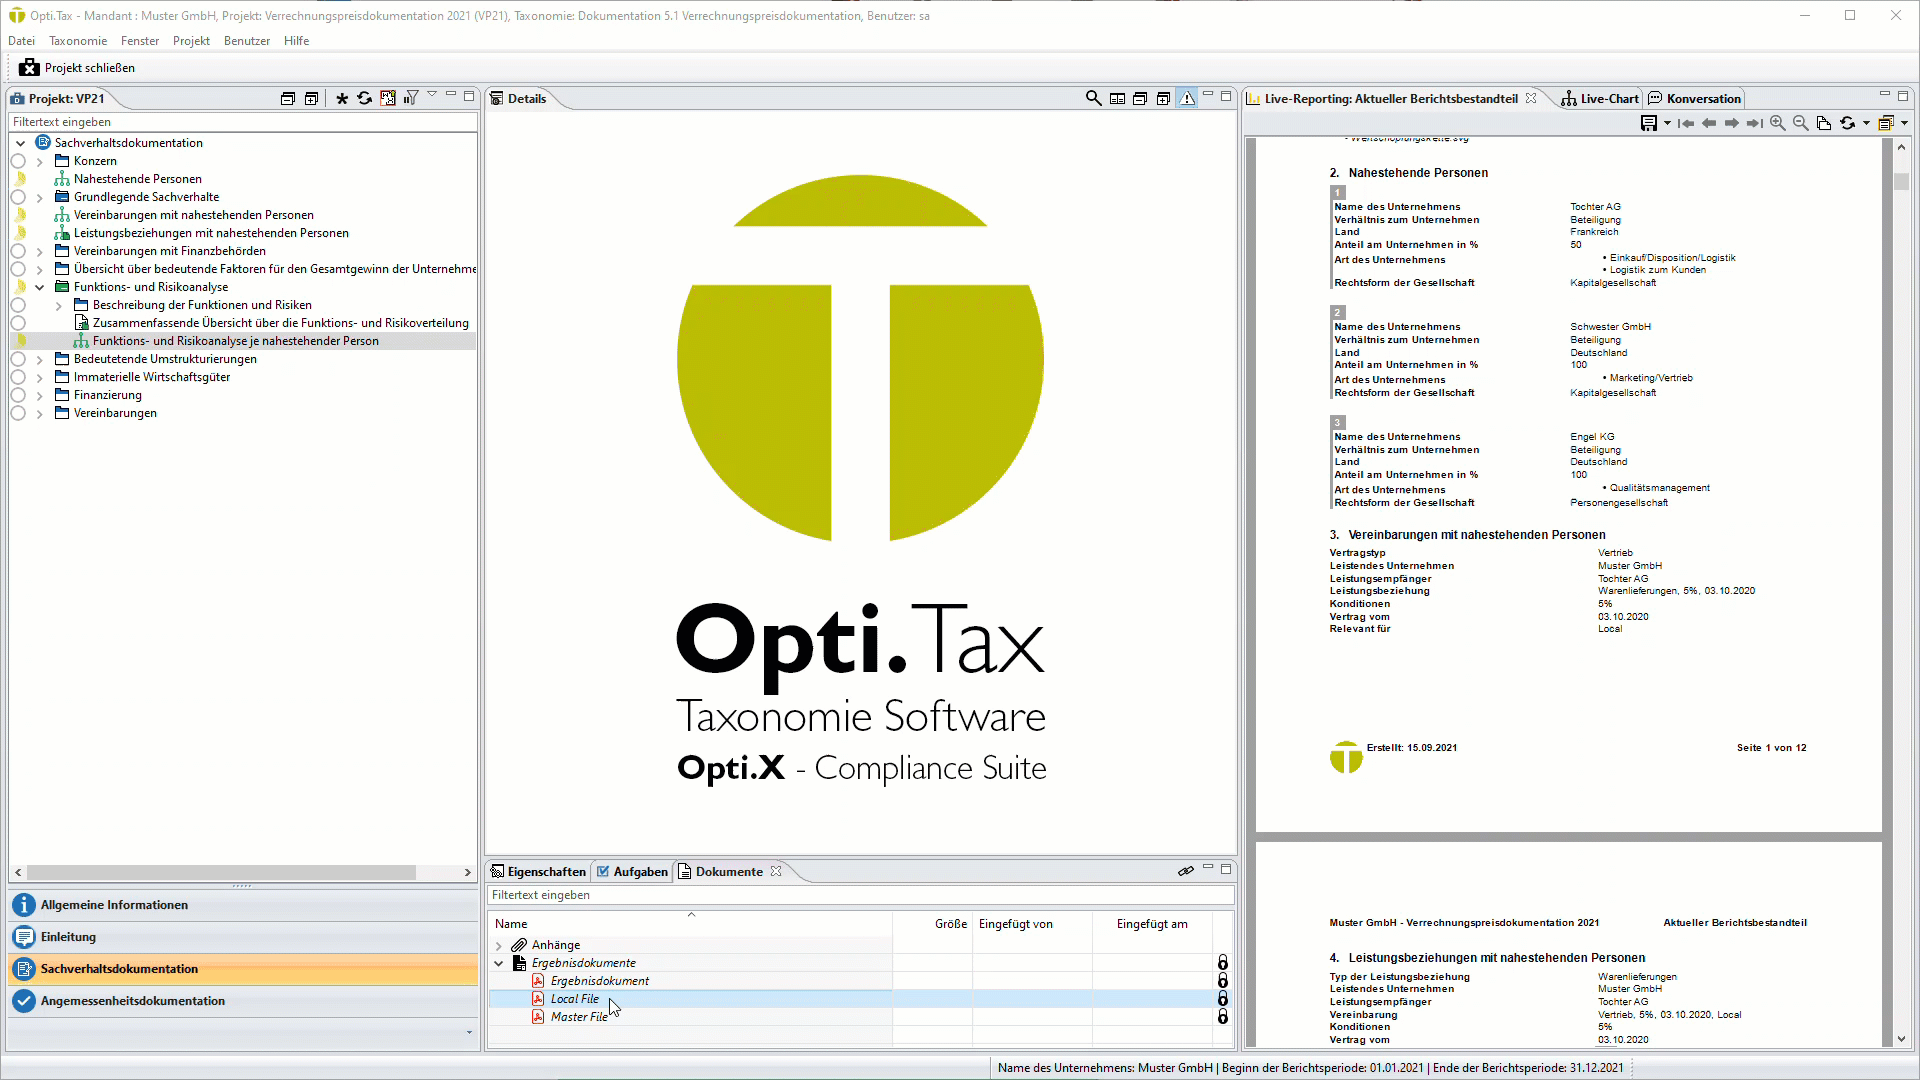This screenshot has width=1920, height=1080.
Task: Open the Taxonomie menu
Action: [x=78, y=41]
